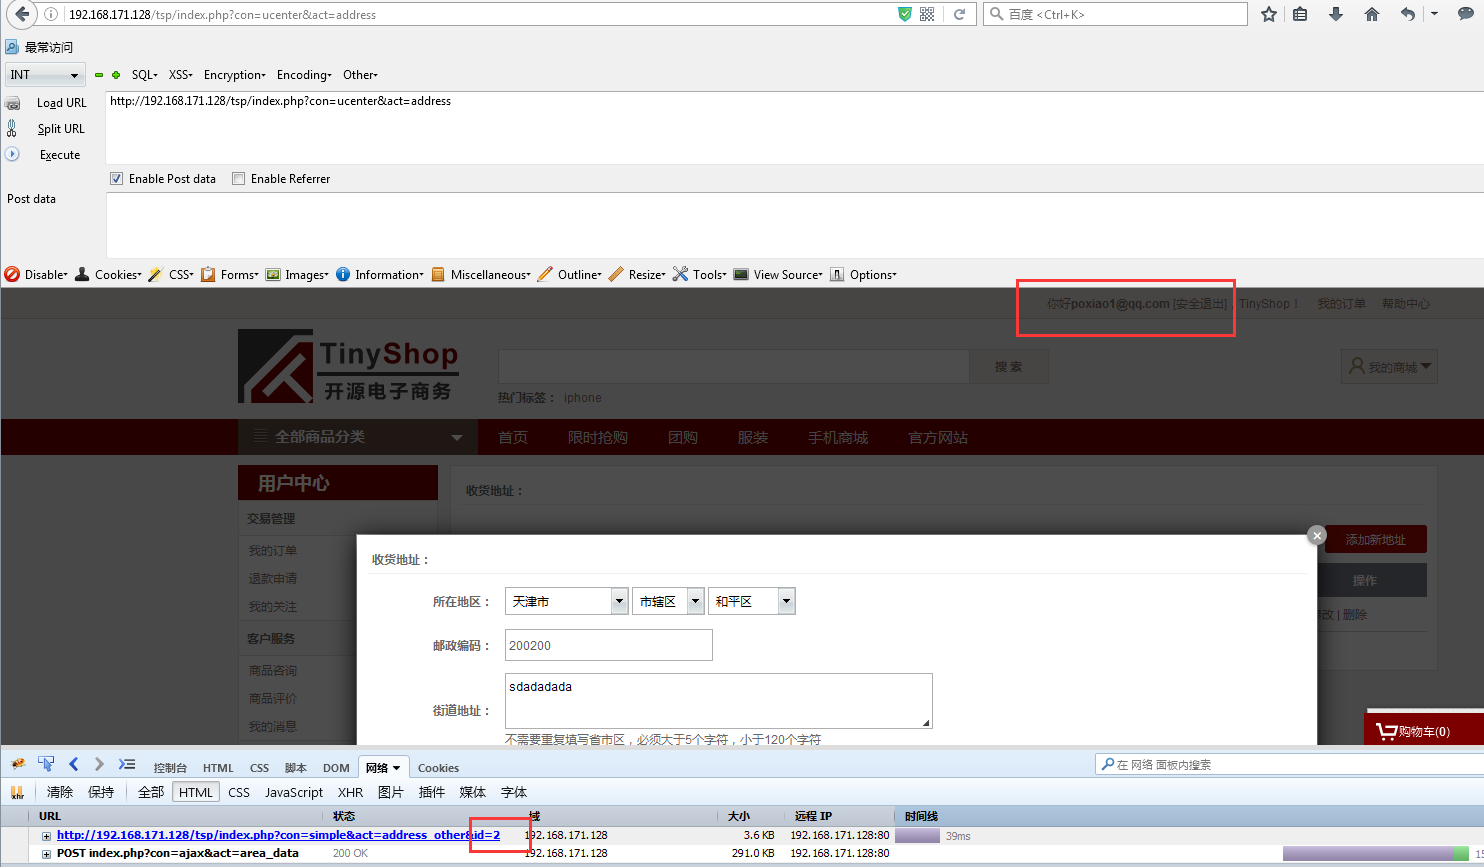Open the Other dropdown in HackBar
The width and height of the screenshot is (1484, 867).
pyautogui.click(x=360, y=75)
